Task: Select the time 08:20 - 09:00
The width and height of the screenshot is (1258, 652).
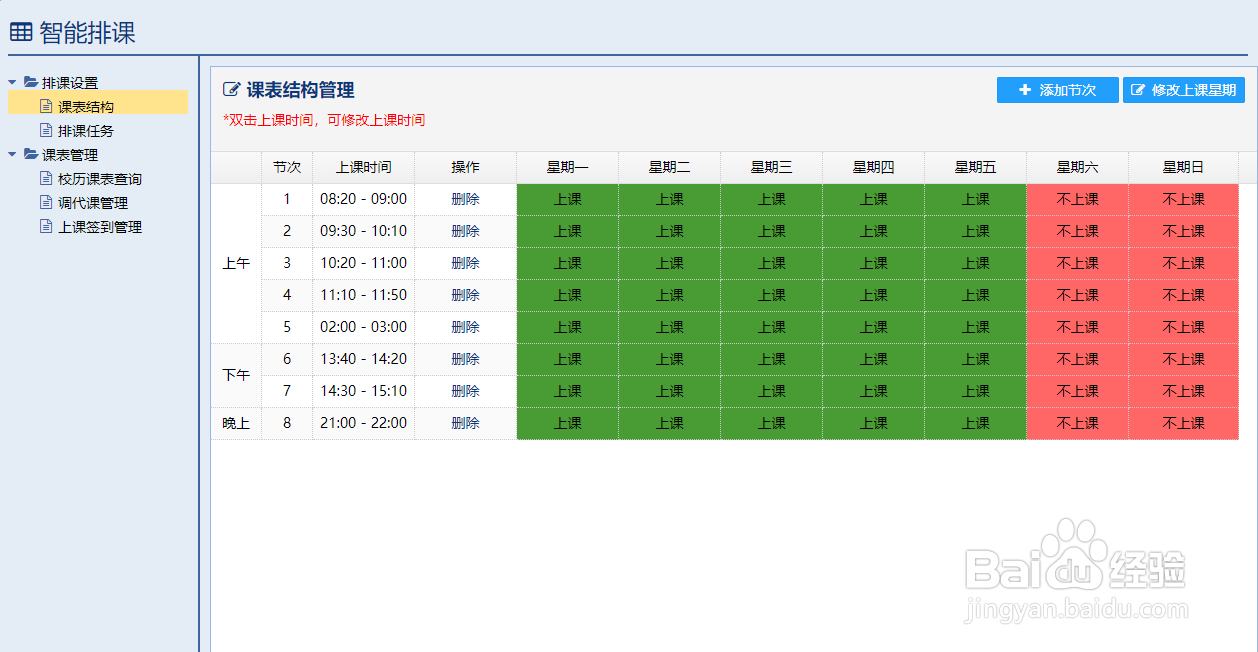Action: point(363,199)
